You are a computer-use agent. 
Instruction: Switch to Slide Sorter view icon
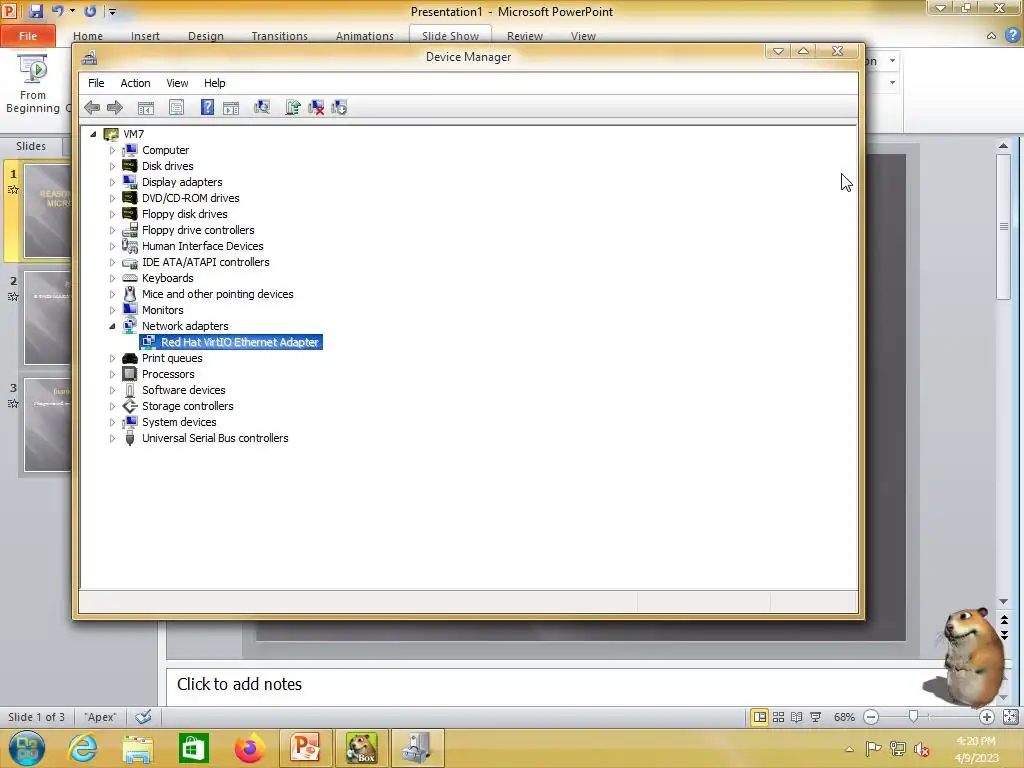click(778, 717)
